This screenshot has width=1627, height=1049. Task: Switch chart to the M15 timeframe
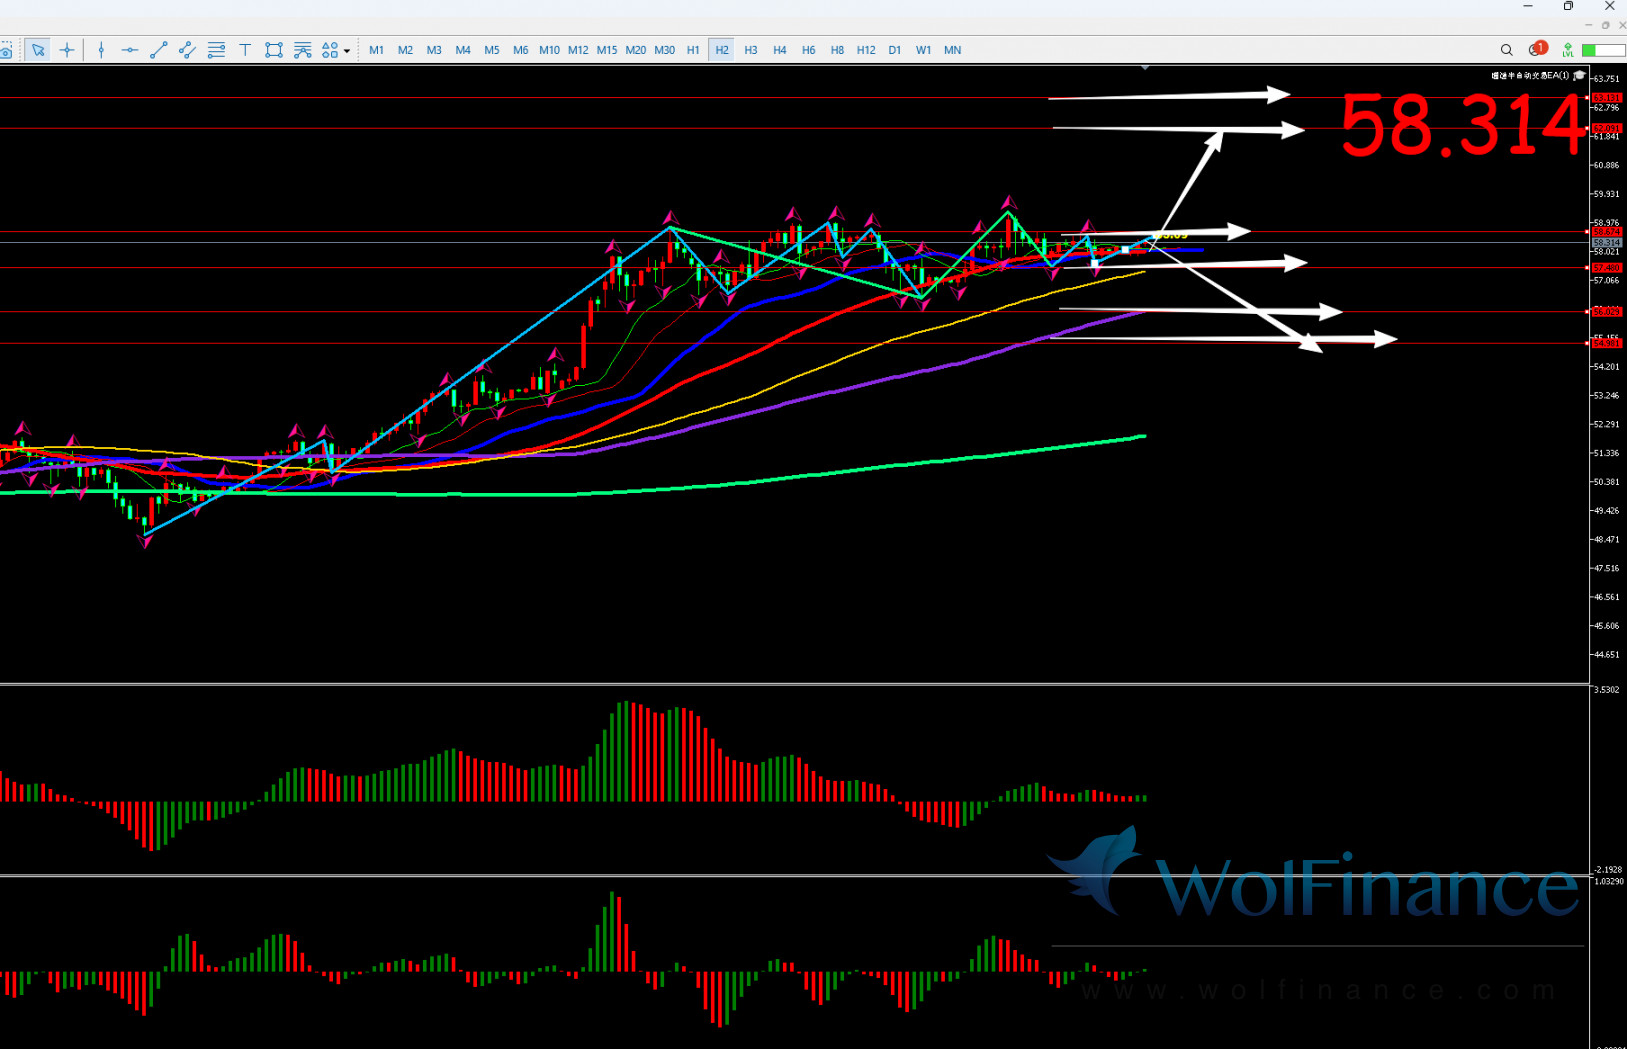click(x=607, y=50)
